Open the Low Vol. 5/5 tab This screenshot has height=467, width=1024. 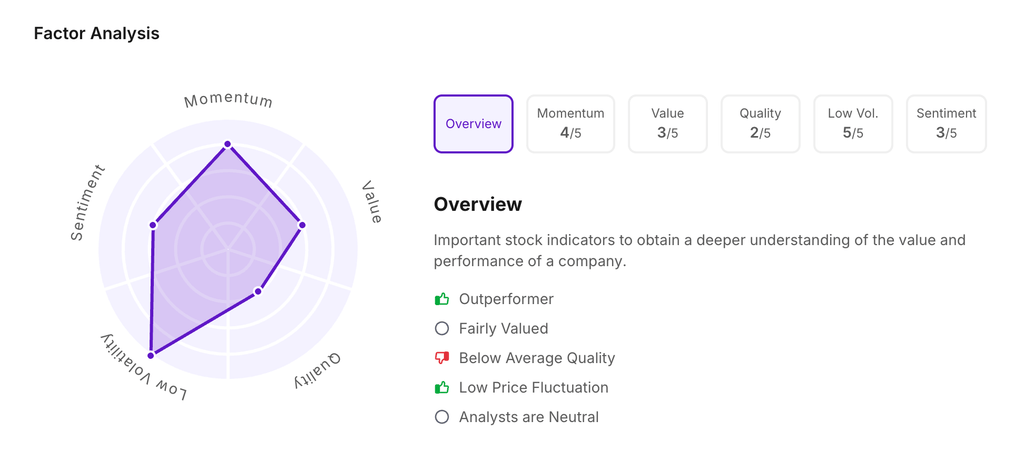coord(853,124)
